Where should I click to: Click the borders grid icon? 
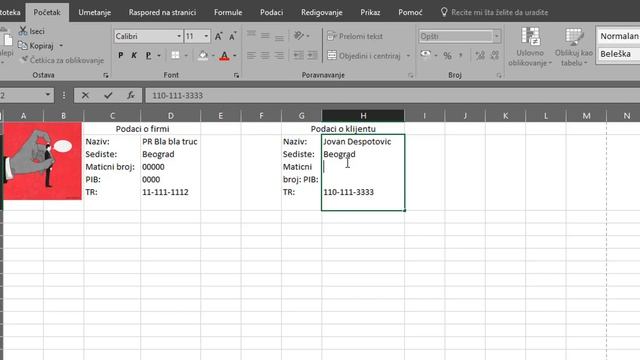coord(175,55)
